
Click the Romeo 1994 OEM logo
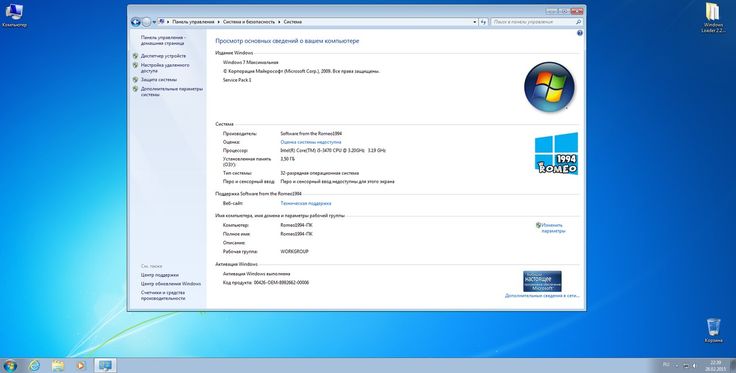[556, 153]
